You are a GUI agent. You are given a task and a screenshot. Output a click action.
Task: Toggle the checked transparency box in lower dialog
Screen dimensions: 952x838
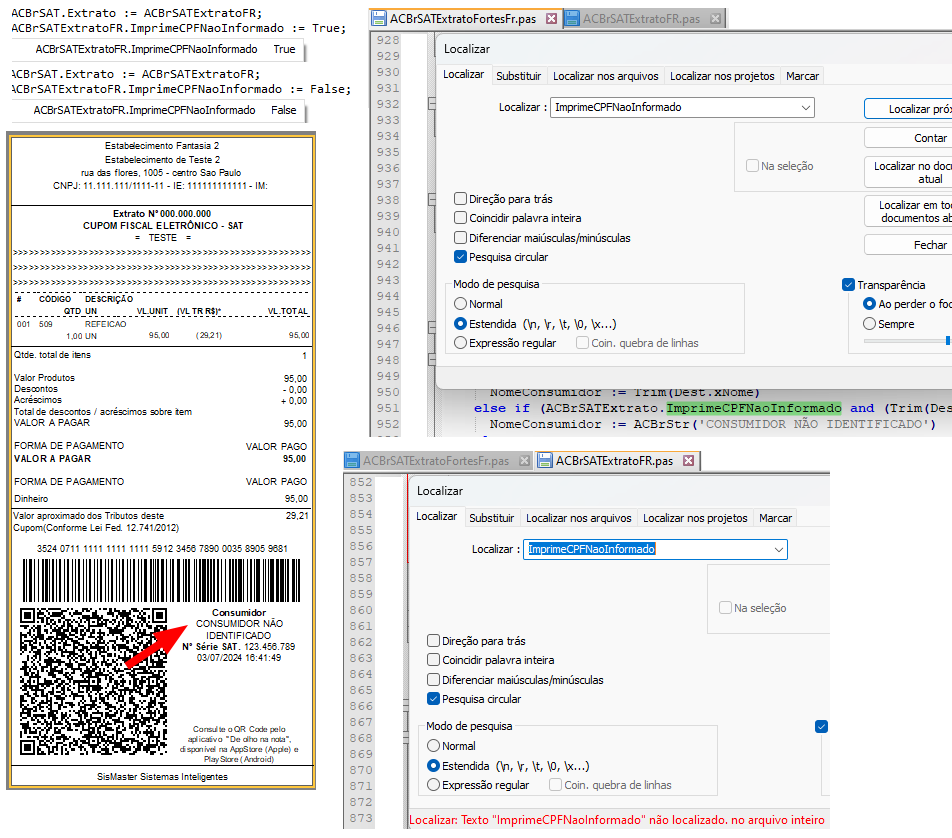coord(821,726)
